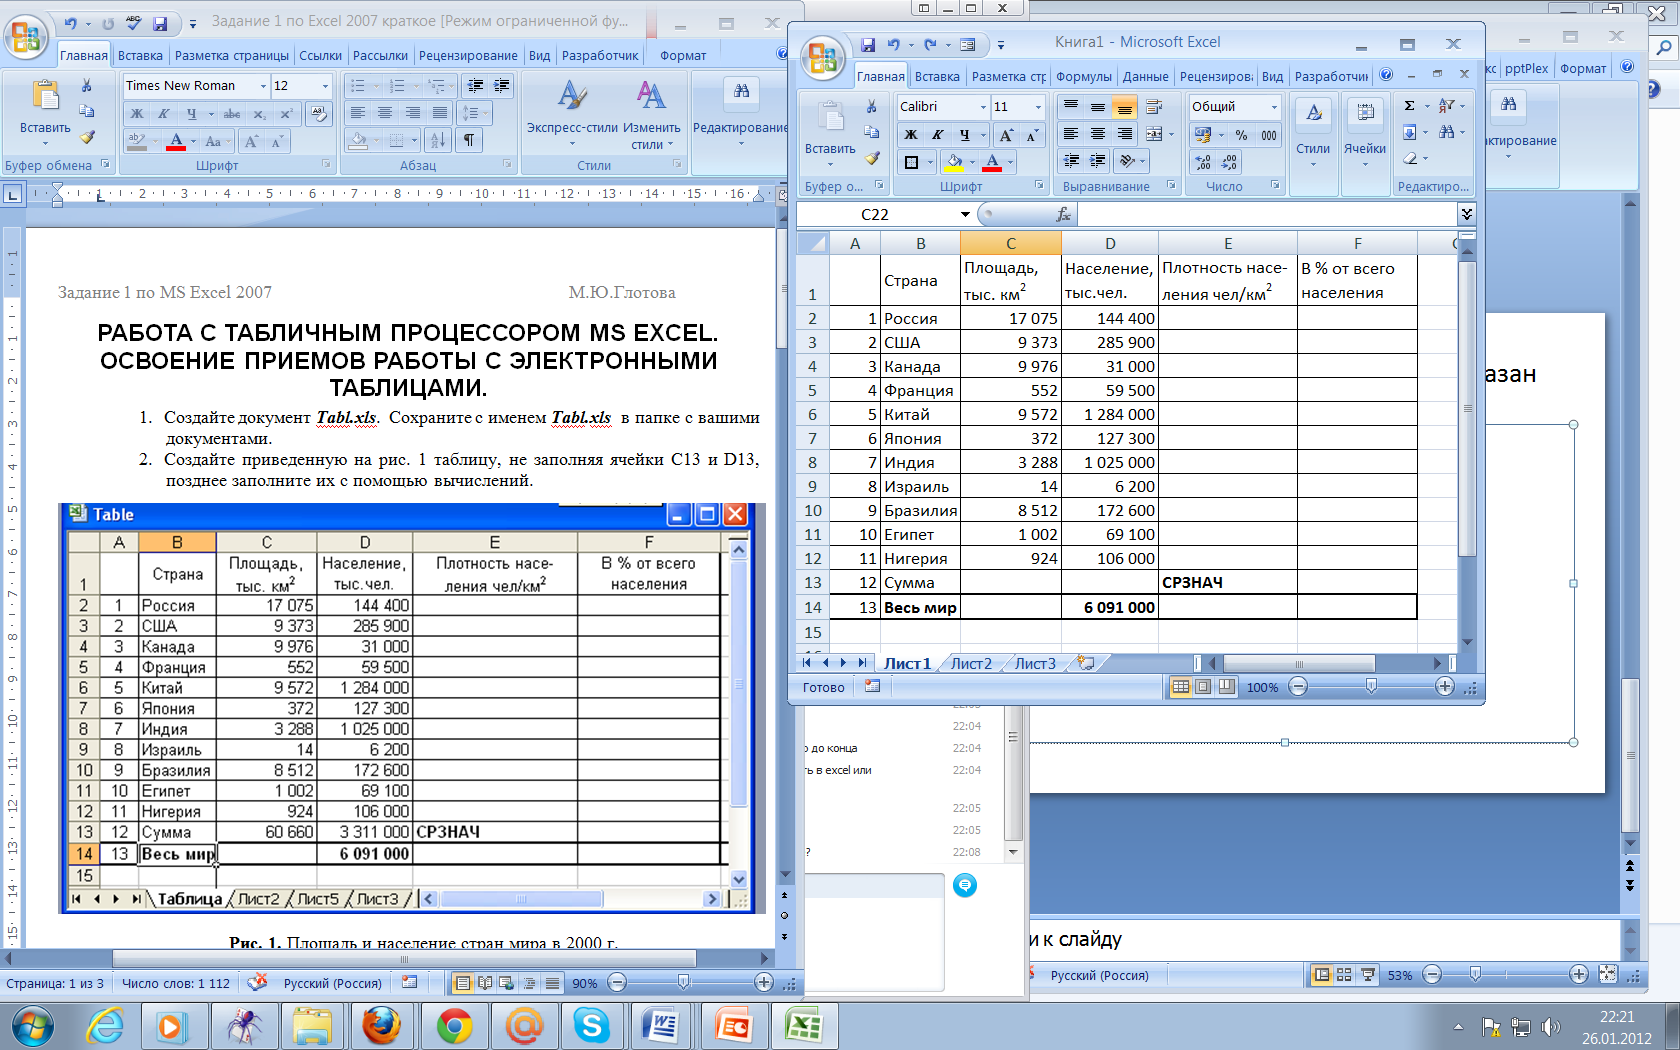Click Bold button in Excel font group
Image resolution: width=1680 pixels, height=1050 pixels.
click(x=910, y=134)
